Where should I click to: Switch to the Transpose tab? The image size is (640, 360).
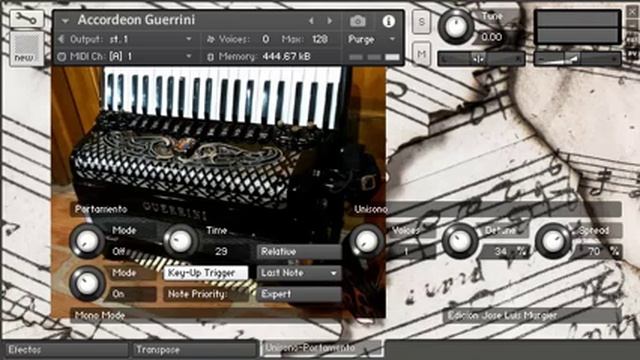(193, 349)
